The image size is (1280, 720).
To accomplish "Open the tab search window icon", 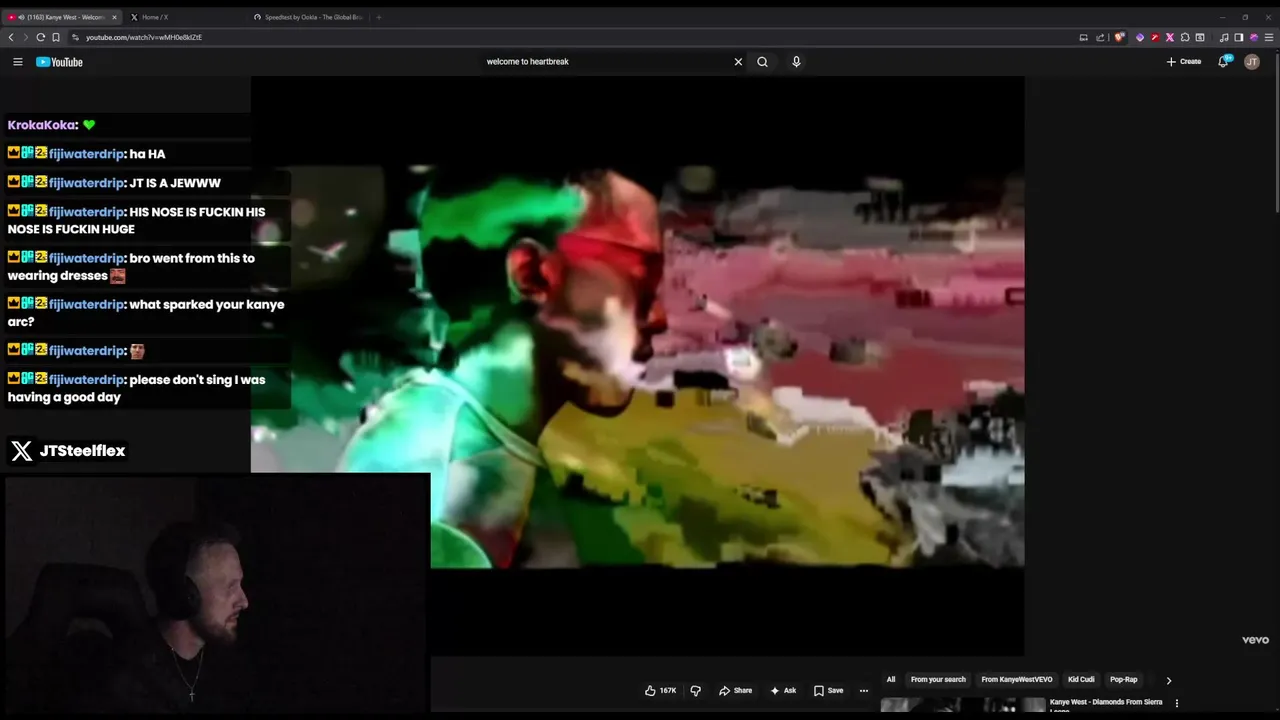I will pyautogui.click(x=1200, y=37).
